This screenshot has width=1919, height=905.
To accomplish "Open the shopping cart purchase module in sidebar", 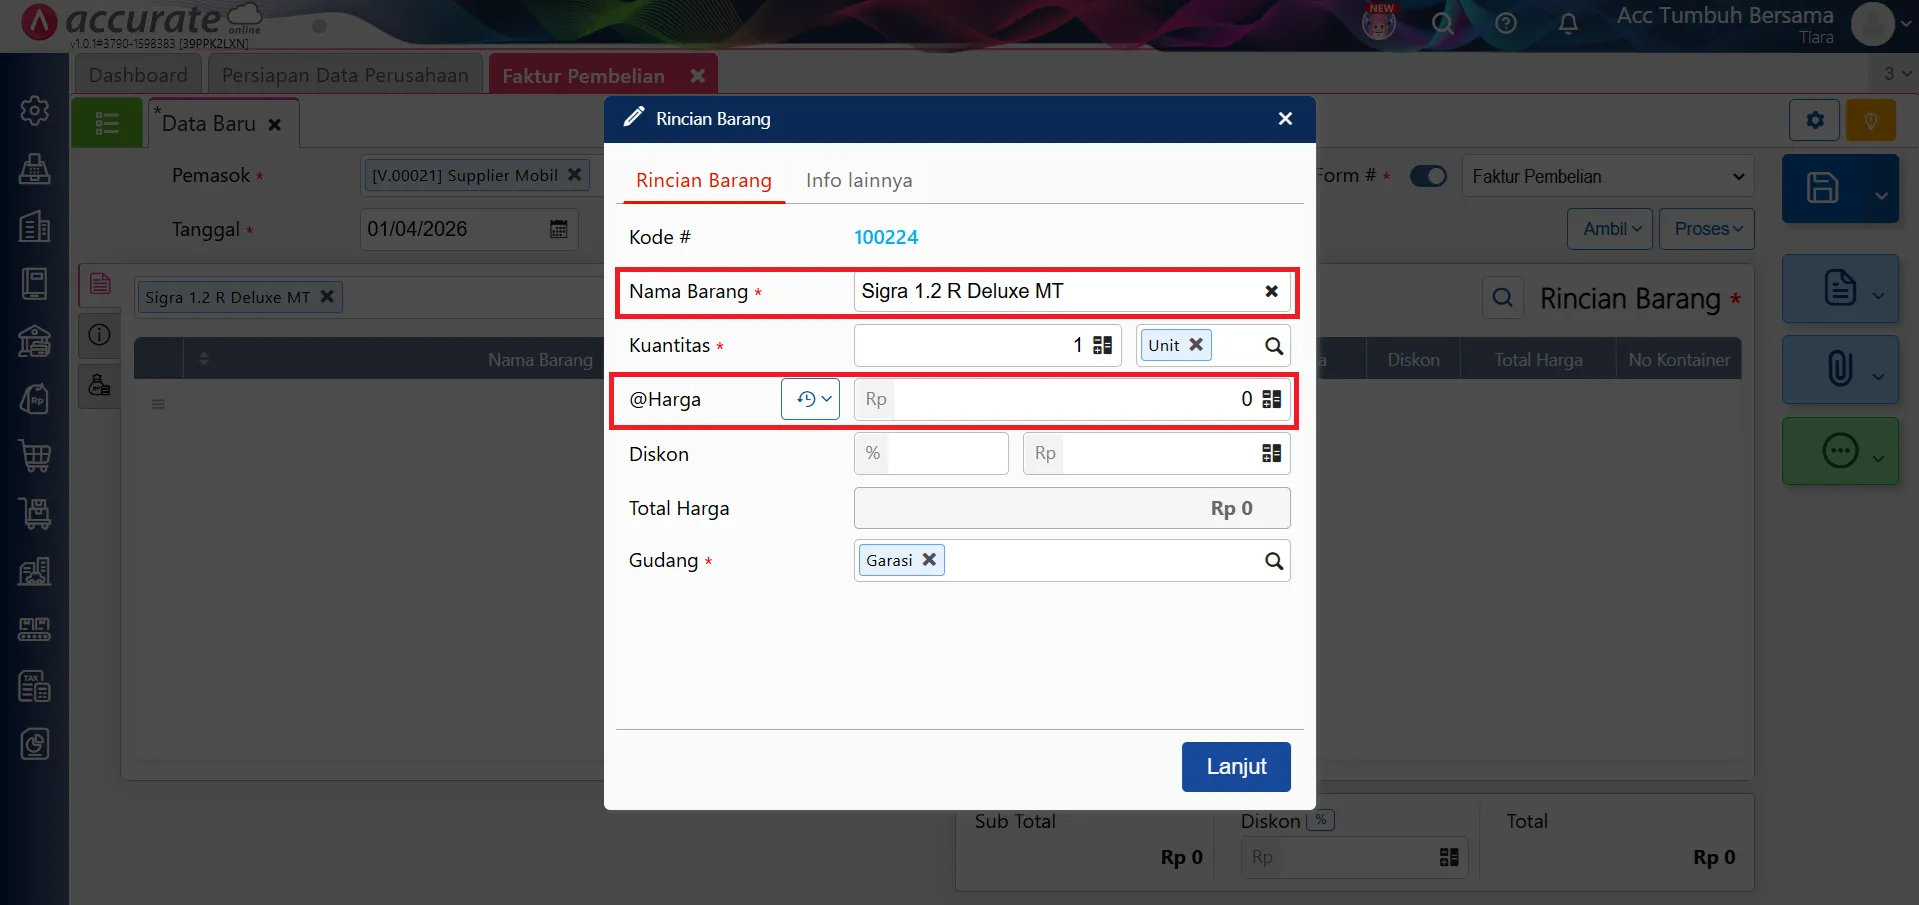I will [x=35, y=456].
